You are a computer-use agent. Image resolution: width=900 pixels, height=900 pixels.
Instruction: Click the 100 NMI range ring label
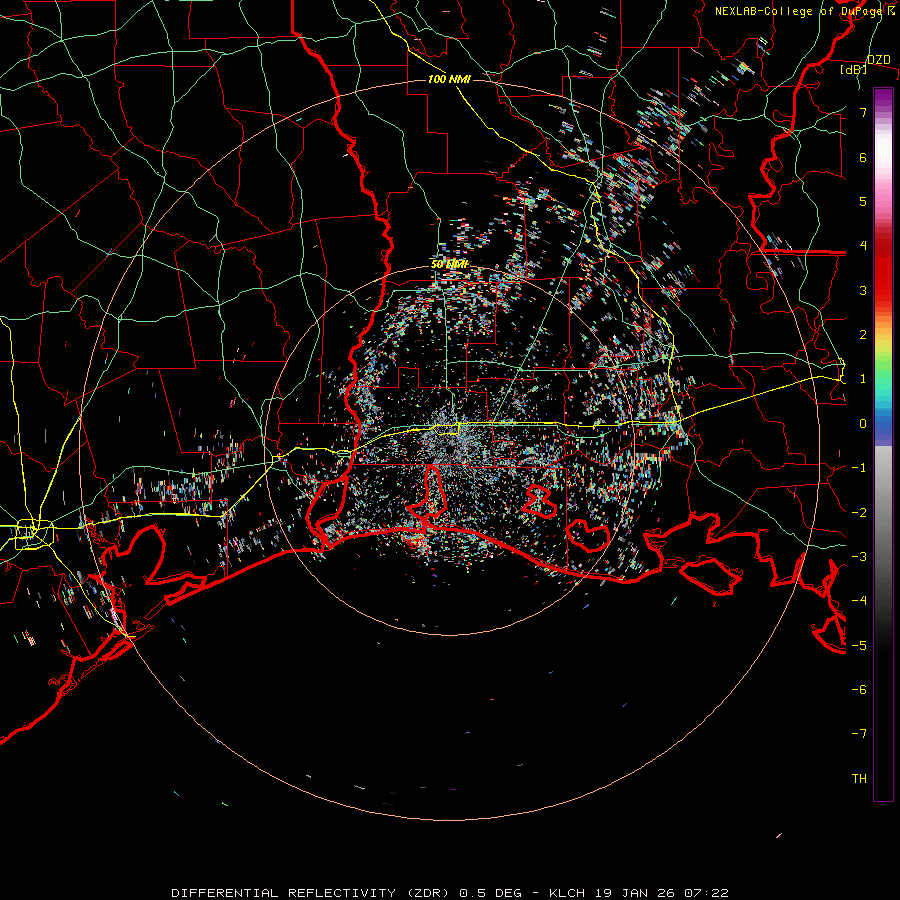(449, 79)
